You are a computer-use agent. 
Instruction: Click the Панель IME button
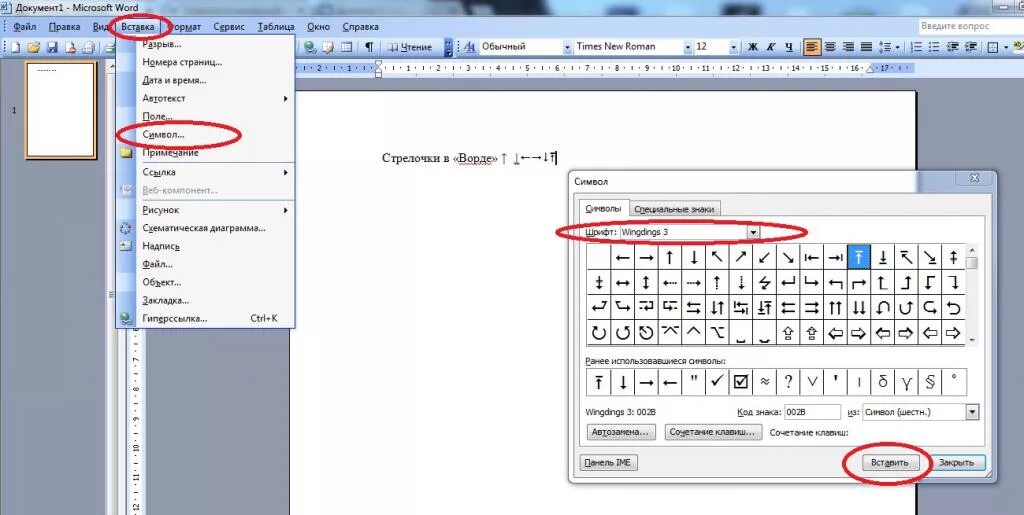pyautogui.click(x=609, y=462)
